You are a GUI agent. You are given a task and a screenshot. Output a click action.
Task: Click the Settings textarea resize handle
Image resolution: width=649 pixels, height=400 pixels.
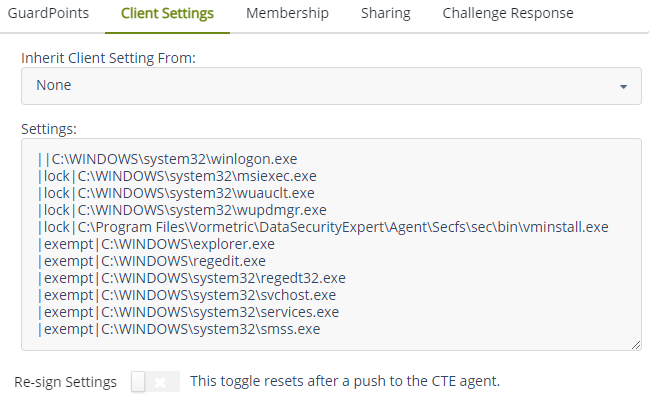[x=636, y=345]
